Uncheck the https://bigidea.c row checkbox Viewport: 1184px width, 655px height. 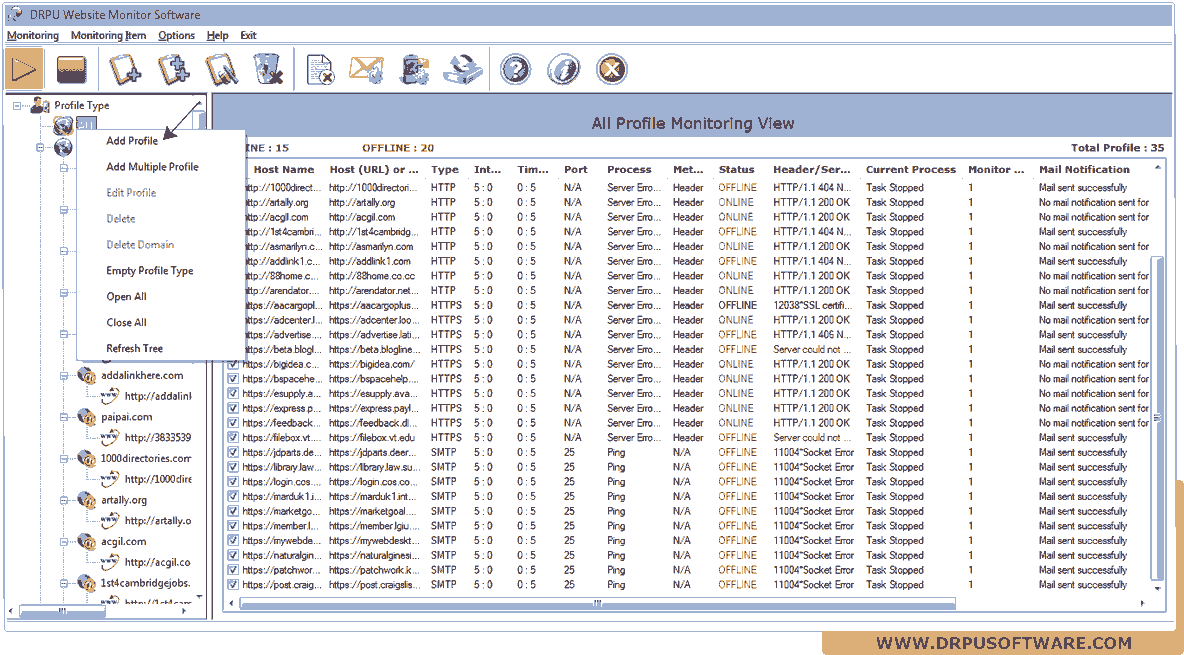click(233, 364)
